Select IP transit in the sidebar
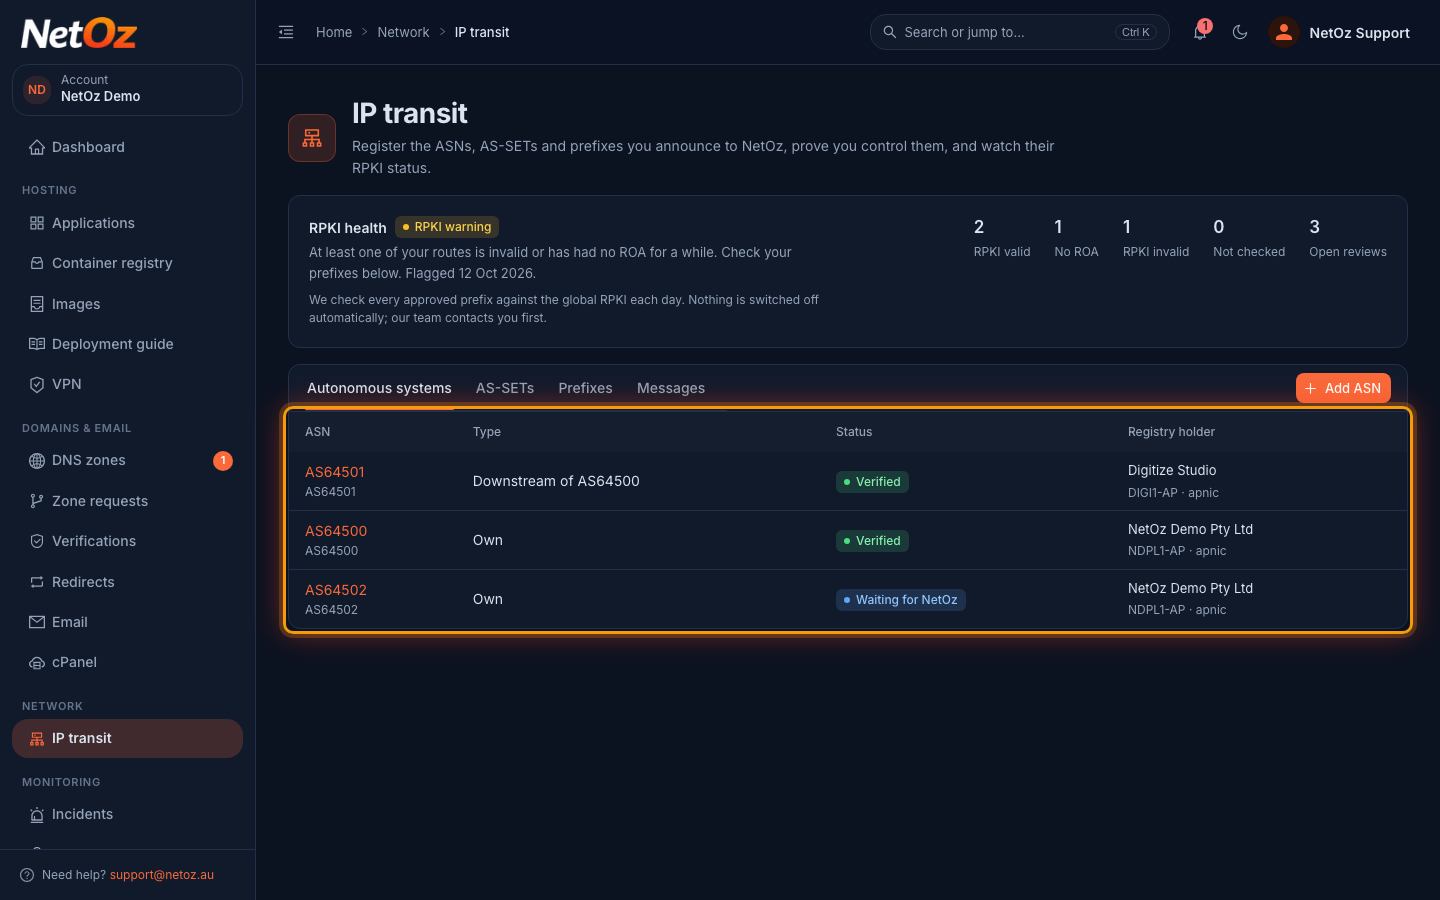This screenshot has width=1440, height=900. point(127,738)
